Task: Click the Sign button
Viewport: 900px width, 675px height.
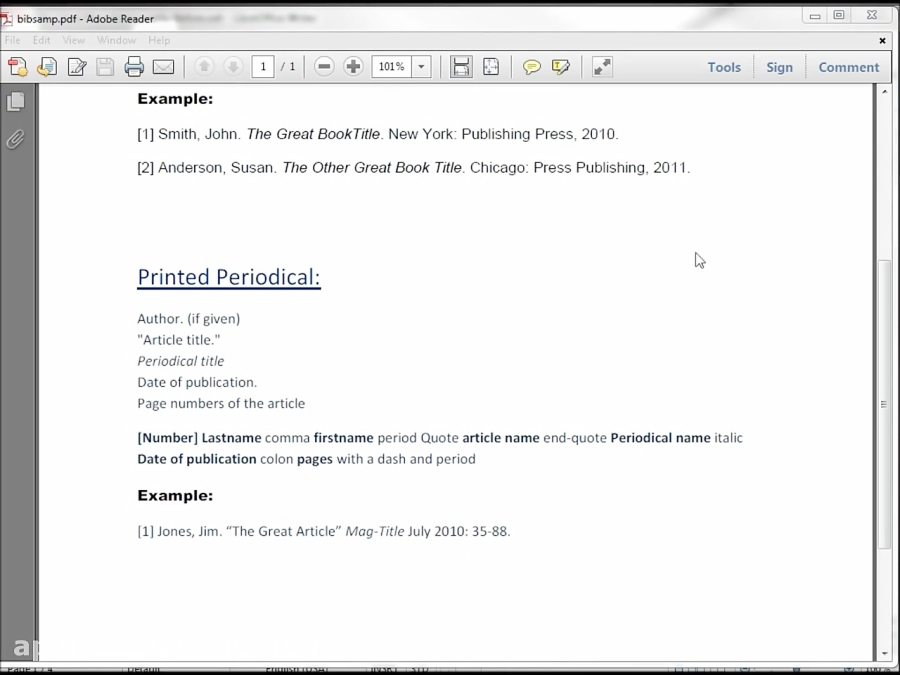Action: [x=779, y=66]
